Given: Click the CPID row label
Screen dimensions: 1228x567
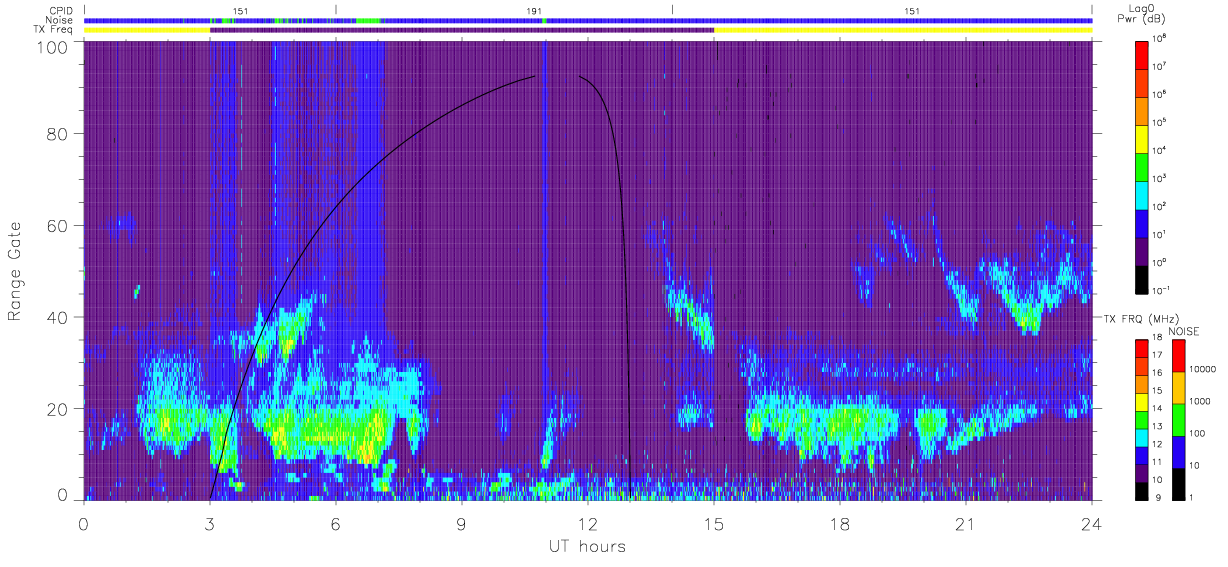Looking at the screenshot, I should click(61, 11).
